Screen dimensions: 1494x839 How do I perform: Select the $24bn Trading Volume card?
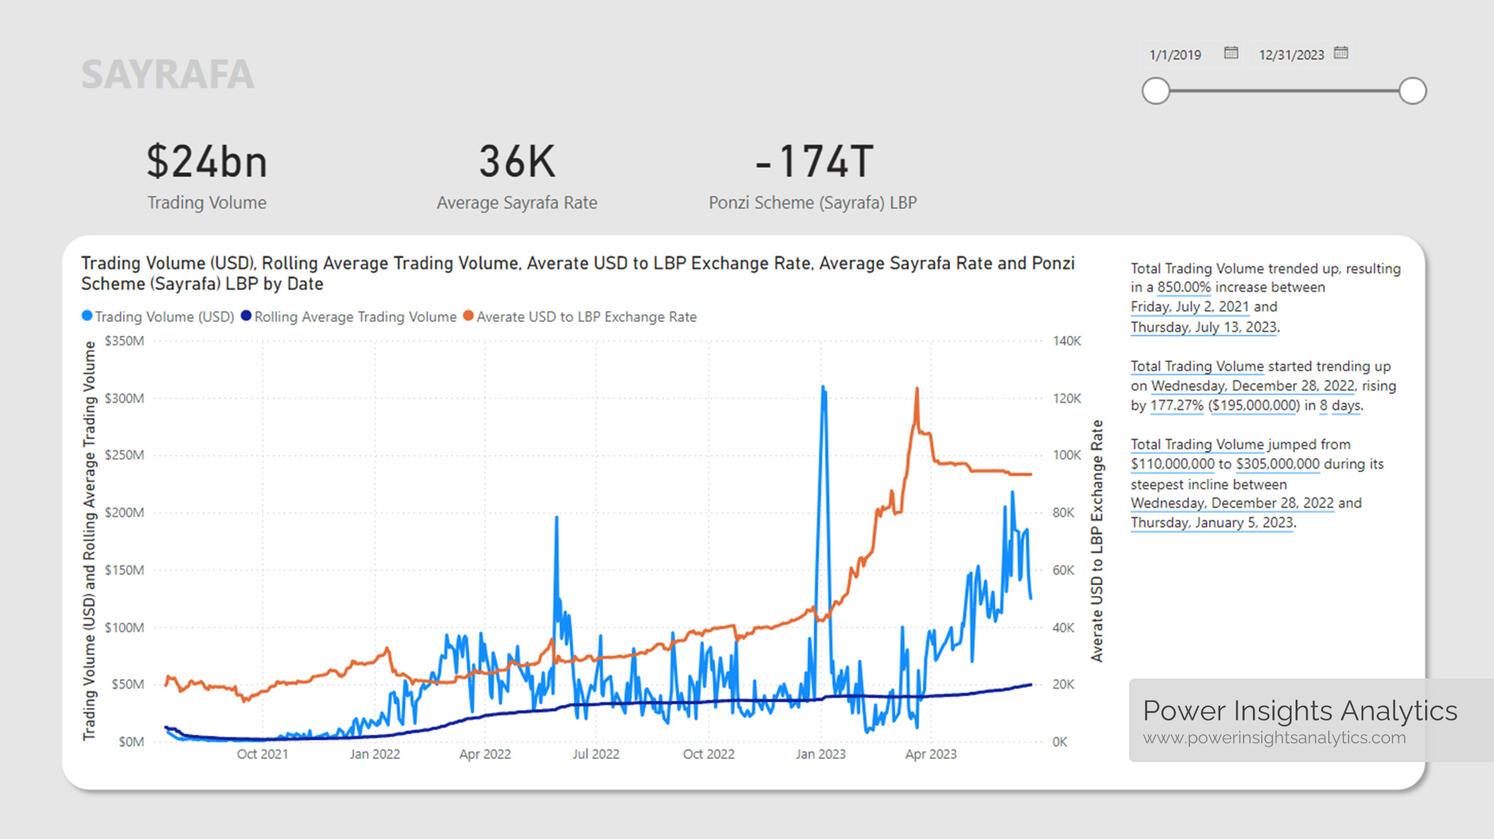(207, 176)
